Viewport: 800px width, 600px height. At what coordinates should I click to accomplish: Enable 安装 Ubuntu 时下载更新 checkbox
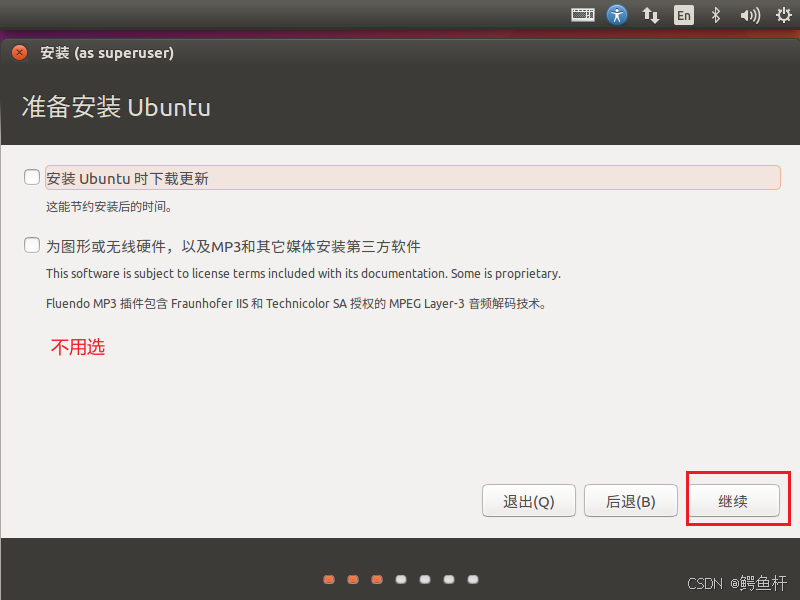(32, 177)
